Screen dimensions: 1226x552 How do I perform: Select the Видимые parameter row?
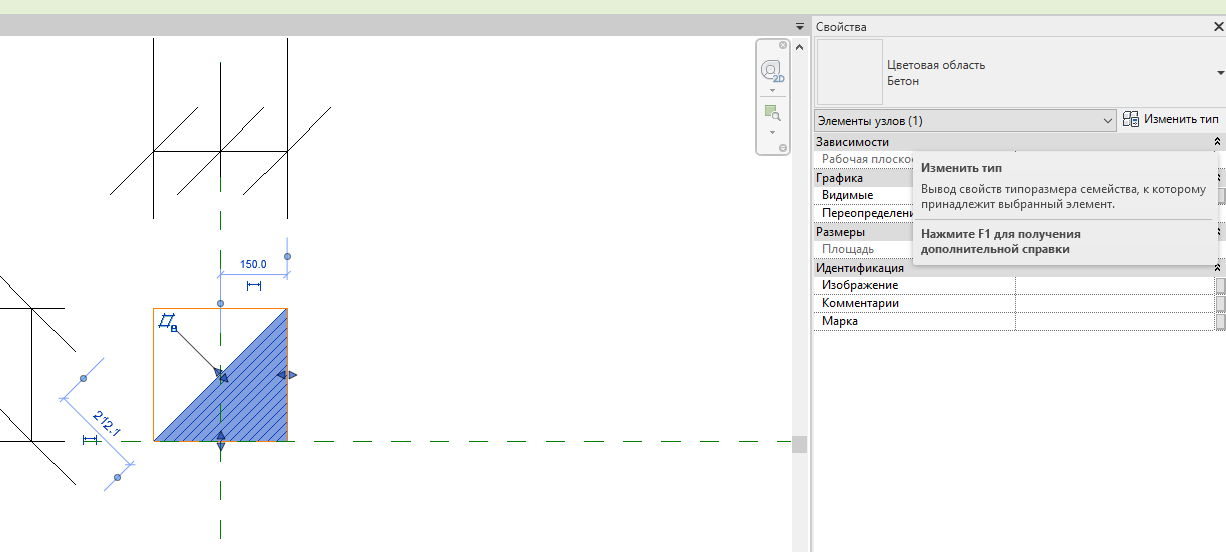pyautogui.click(x=864, y=195)
